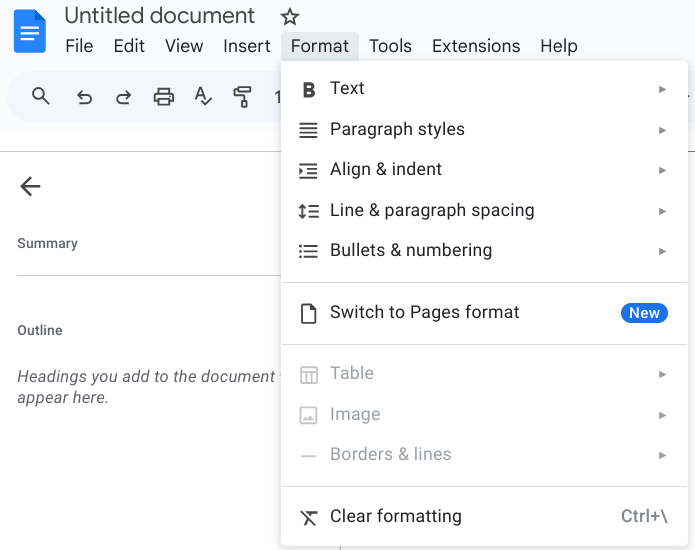Viewport: 695px width, 550px height.
Task: Click the Undo arrow icon
Action: pyautogui.click(x=85, y=97)
